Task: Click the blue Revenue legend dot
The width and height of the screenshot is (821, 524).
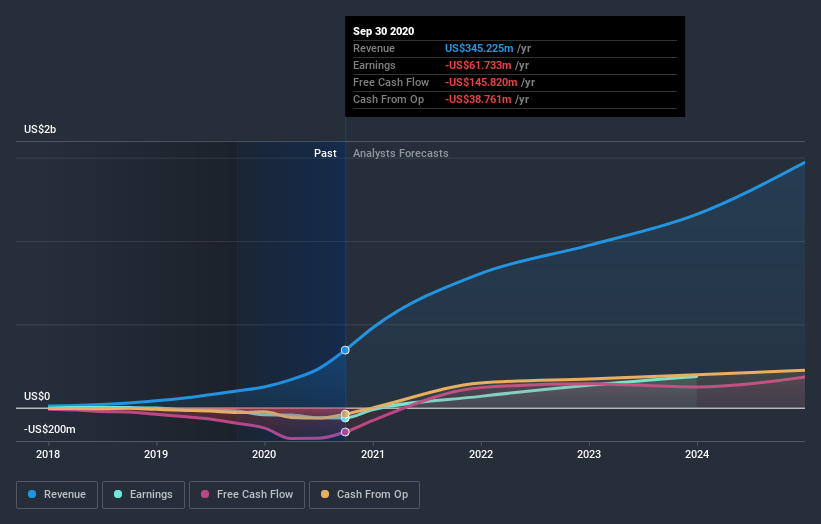Action: point(32,494)
